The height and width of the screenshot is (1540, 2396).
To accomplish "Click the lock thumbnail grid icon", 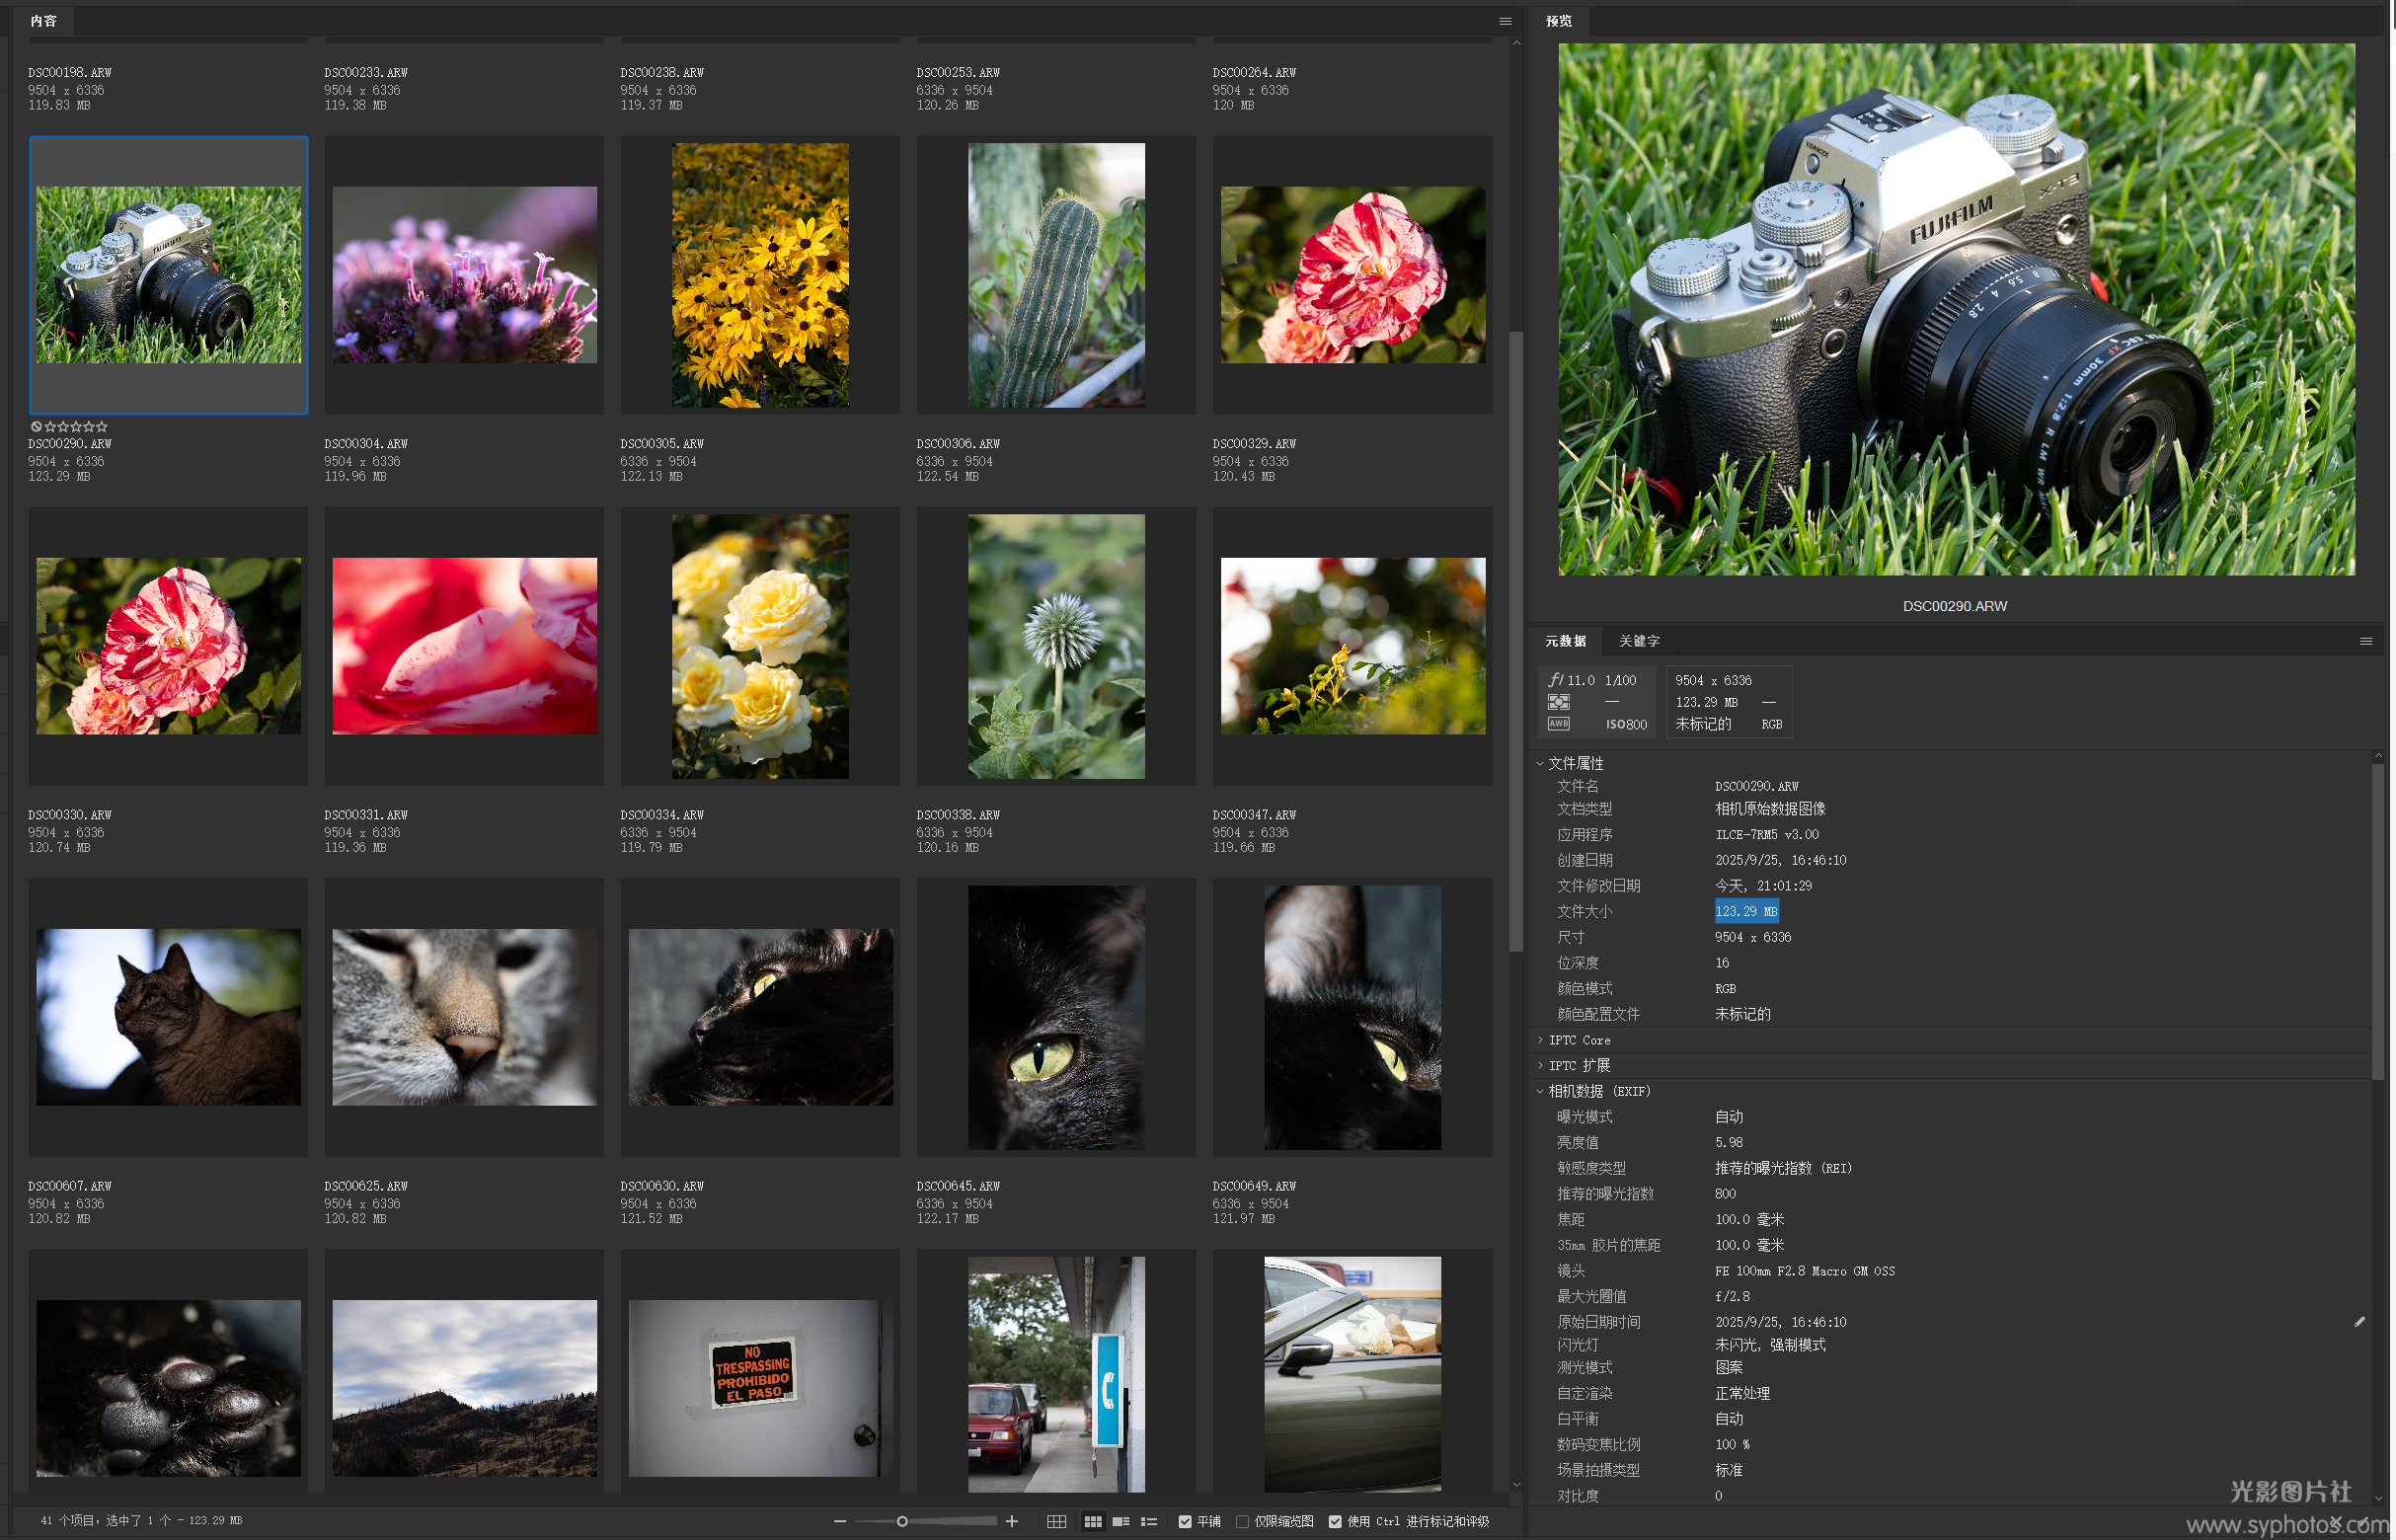I will (1056, 1521).
